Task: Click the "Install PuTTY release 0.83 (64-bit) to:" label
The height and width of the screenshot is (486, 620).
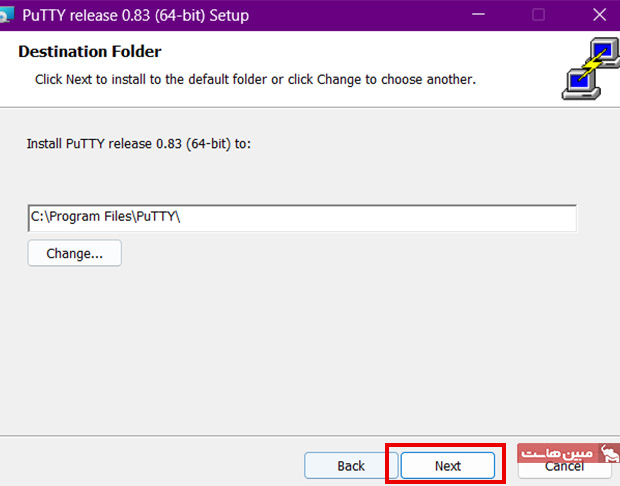Action: (x=138, y=144)
